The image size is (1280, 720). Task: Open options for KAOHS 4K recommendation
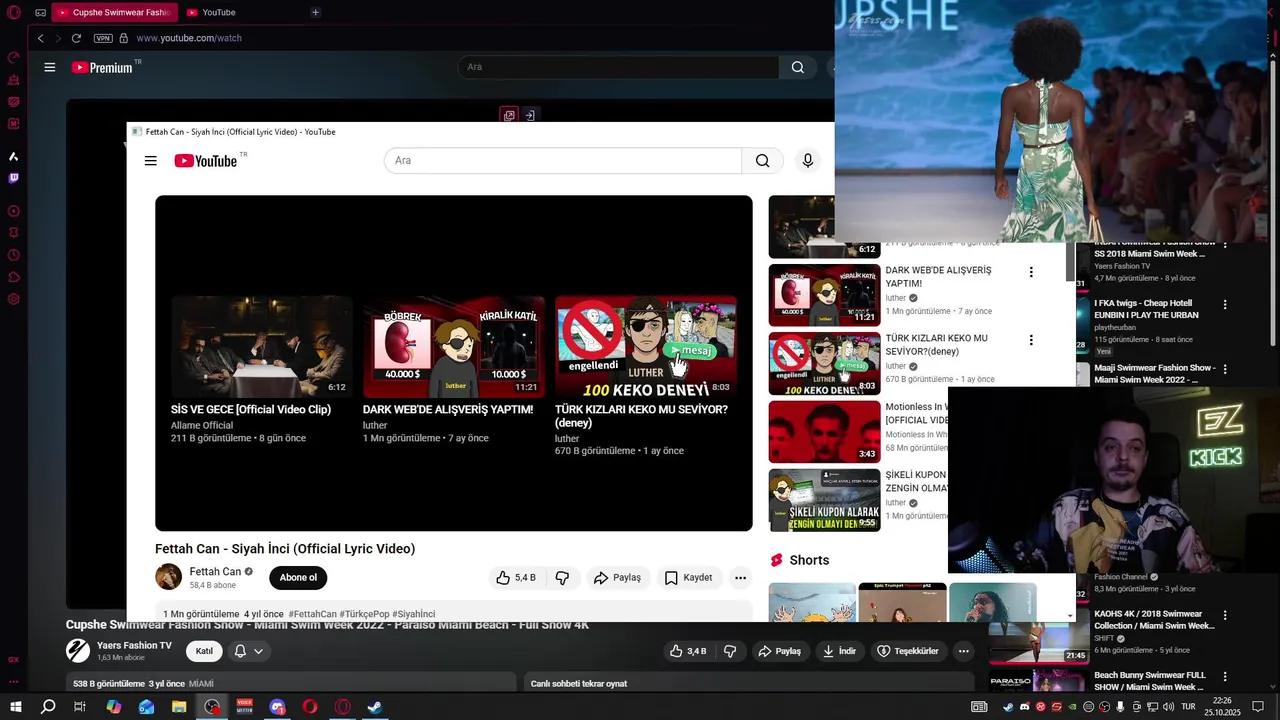1225,615
